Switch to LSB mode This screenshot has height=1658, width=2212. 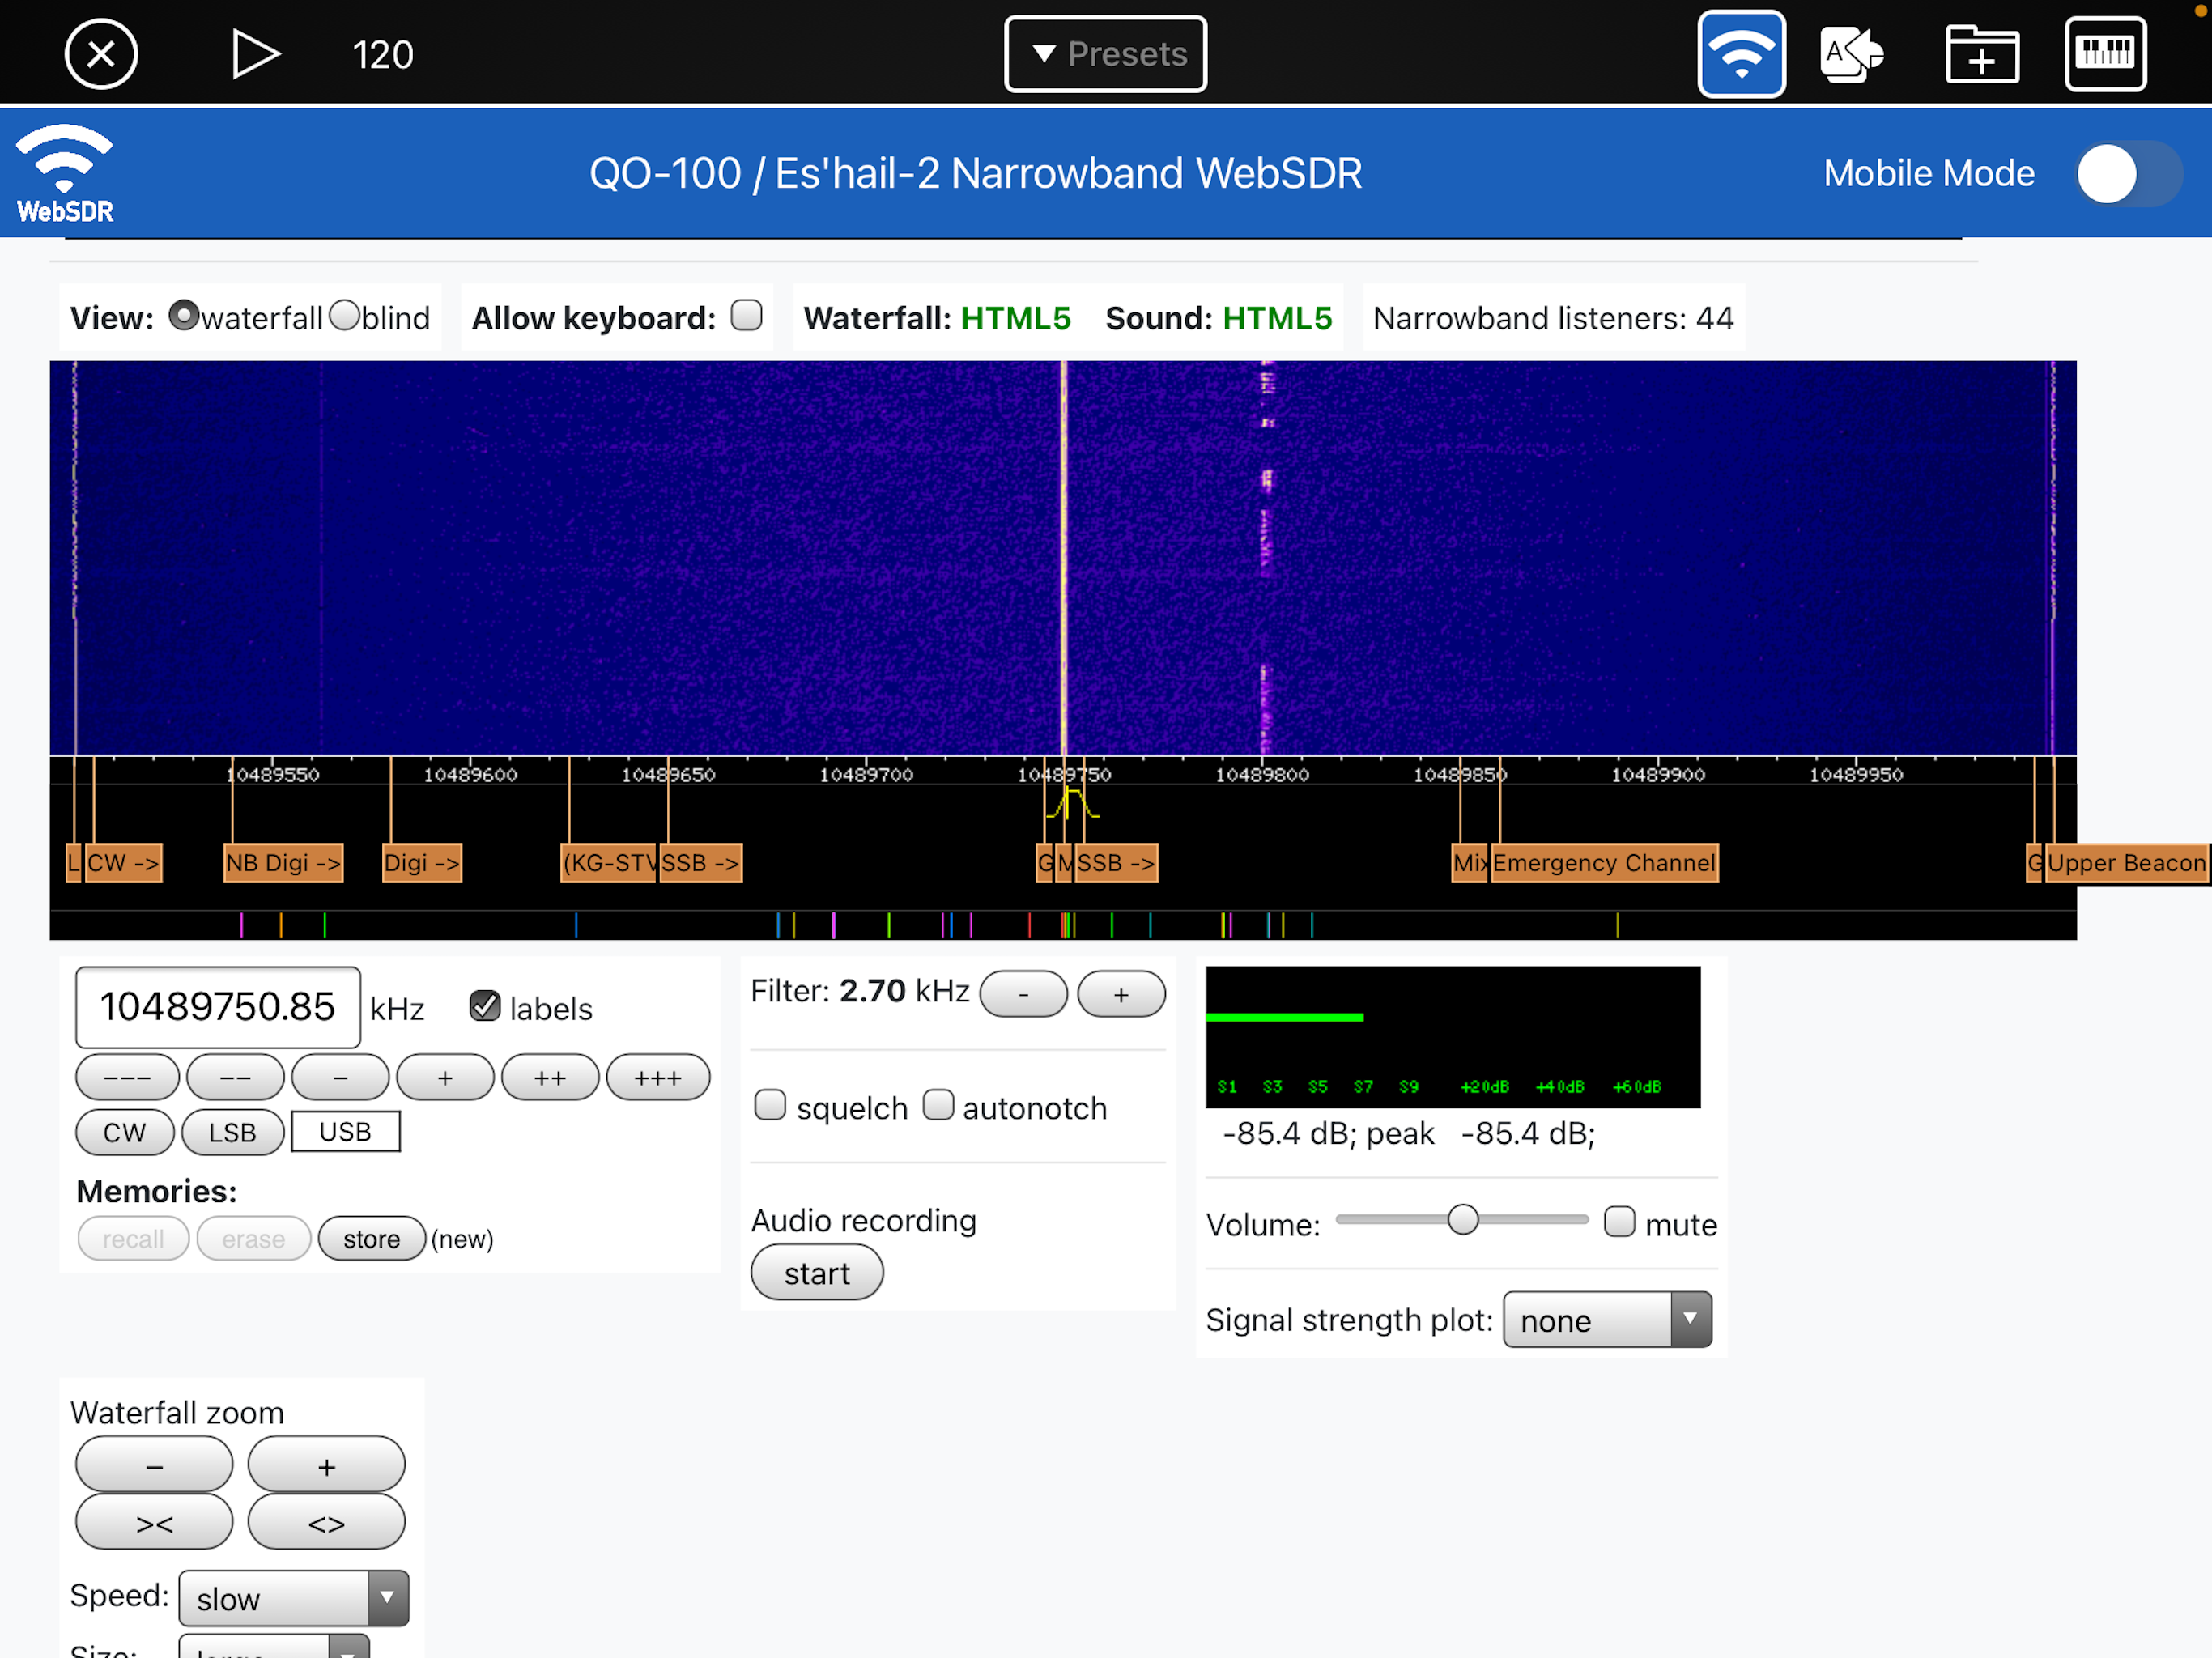click(232, 1132)
